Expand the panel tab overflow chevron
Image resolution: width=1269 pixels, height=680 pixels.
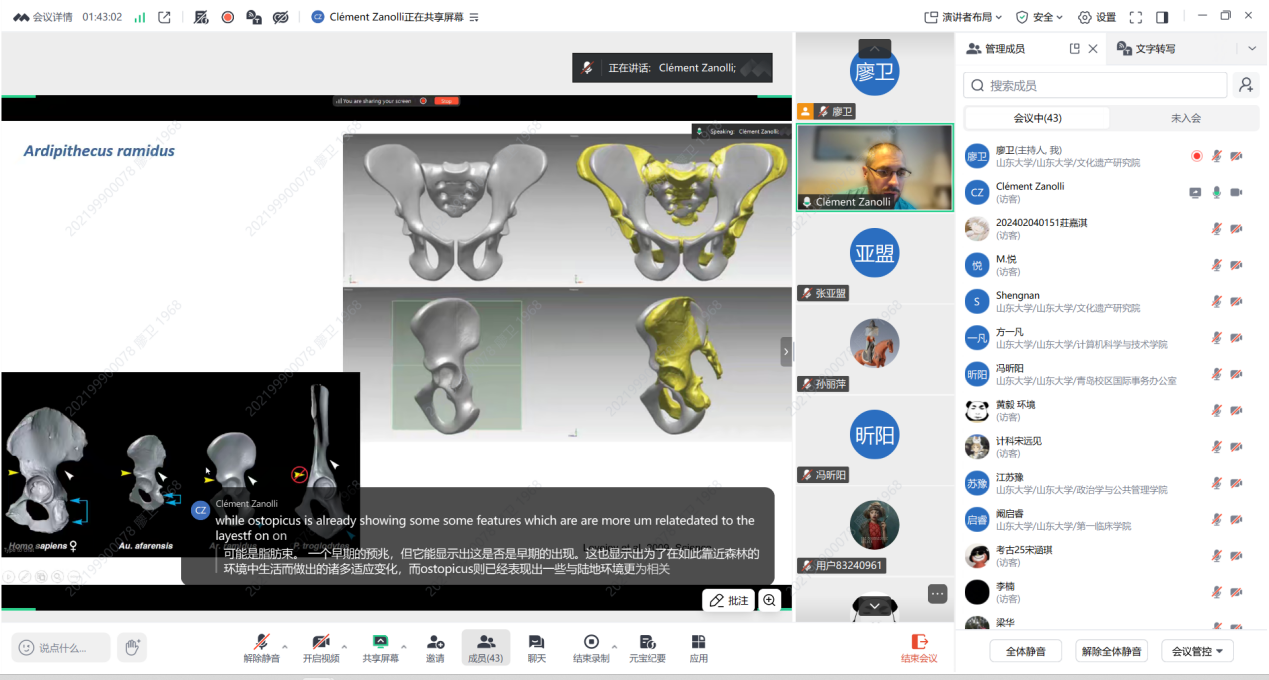(x=1252, y=48)
